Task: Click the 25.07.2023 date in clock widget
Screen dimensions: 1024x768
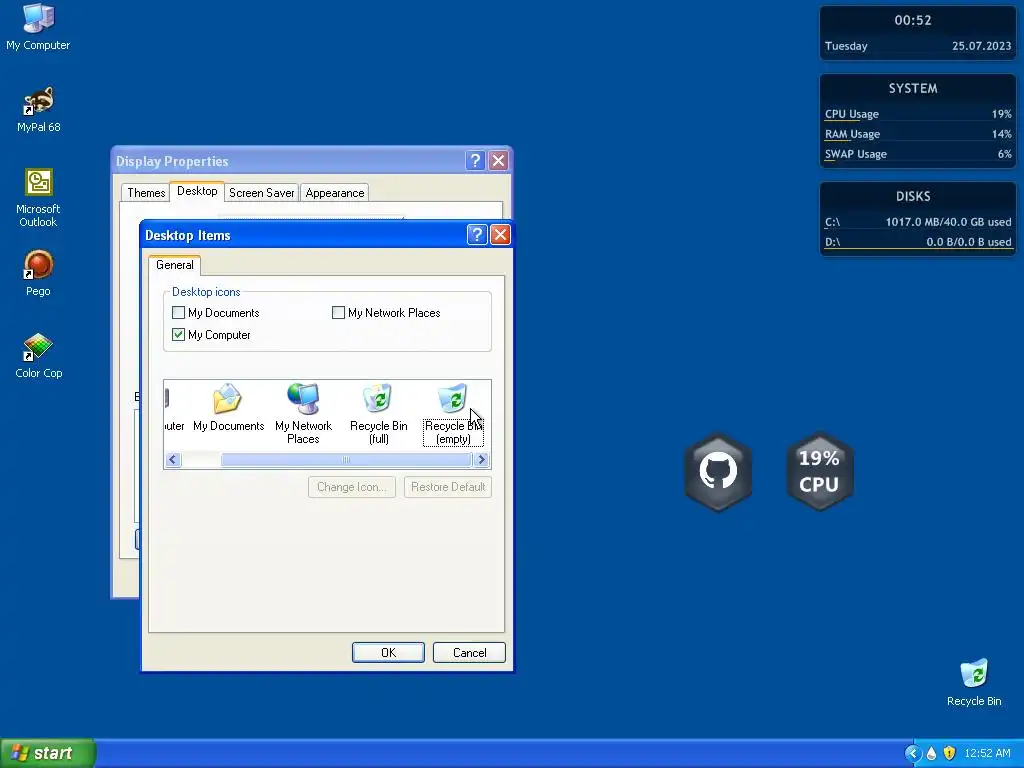Action: (x=981, y=46)
